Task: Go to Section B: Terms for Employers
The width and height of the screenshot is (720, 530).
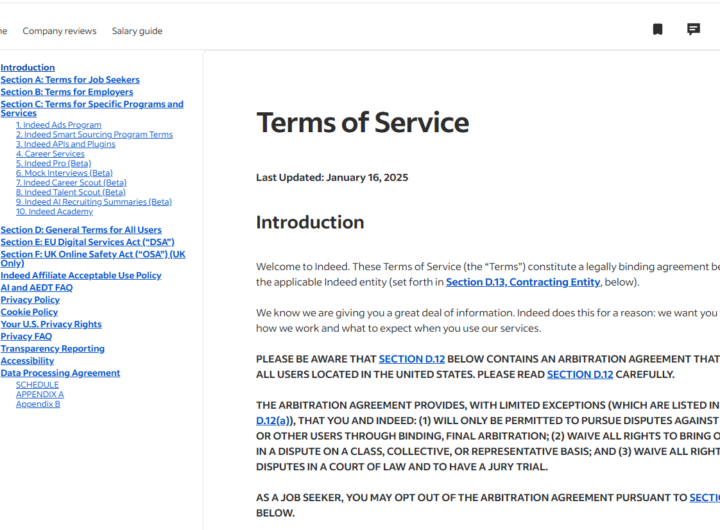Action: click(66, 92)
